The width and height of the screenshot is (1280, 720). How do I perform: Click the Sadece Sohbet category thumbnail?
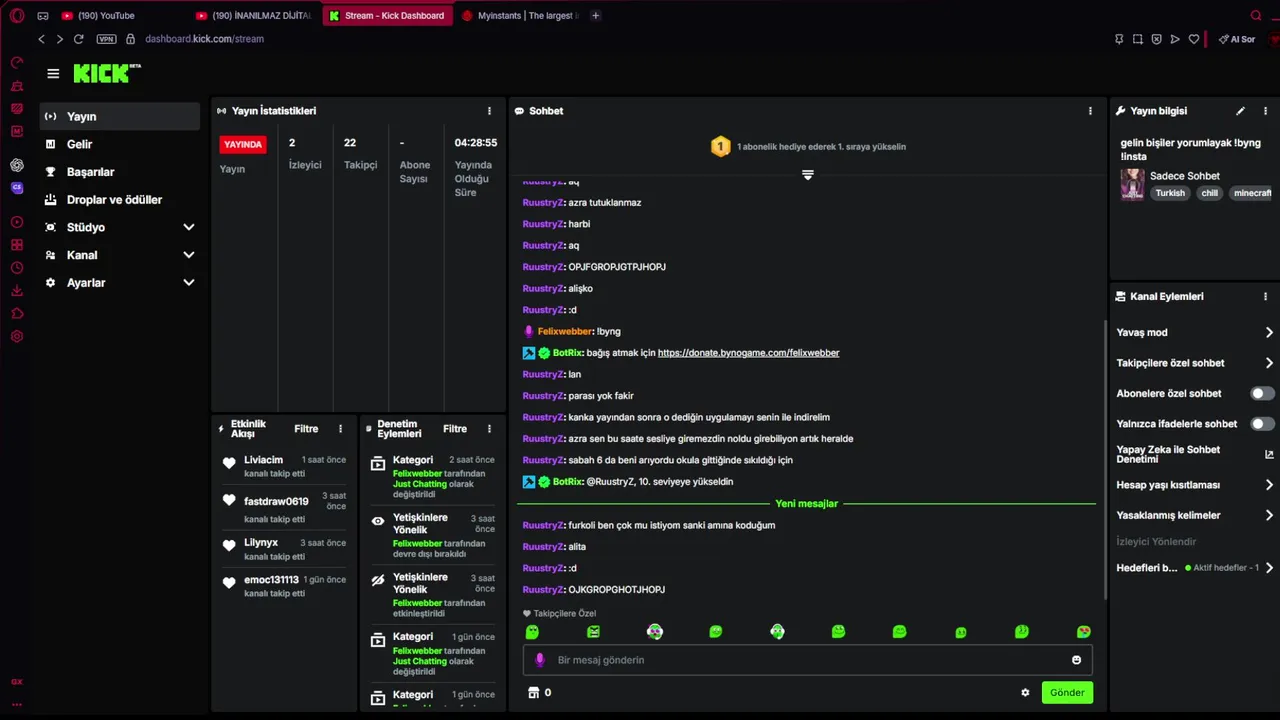(1132, 184)
